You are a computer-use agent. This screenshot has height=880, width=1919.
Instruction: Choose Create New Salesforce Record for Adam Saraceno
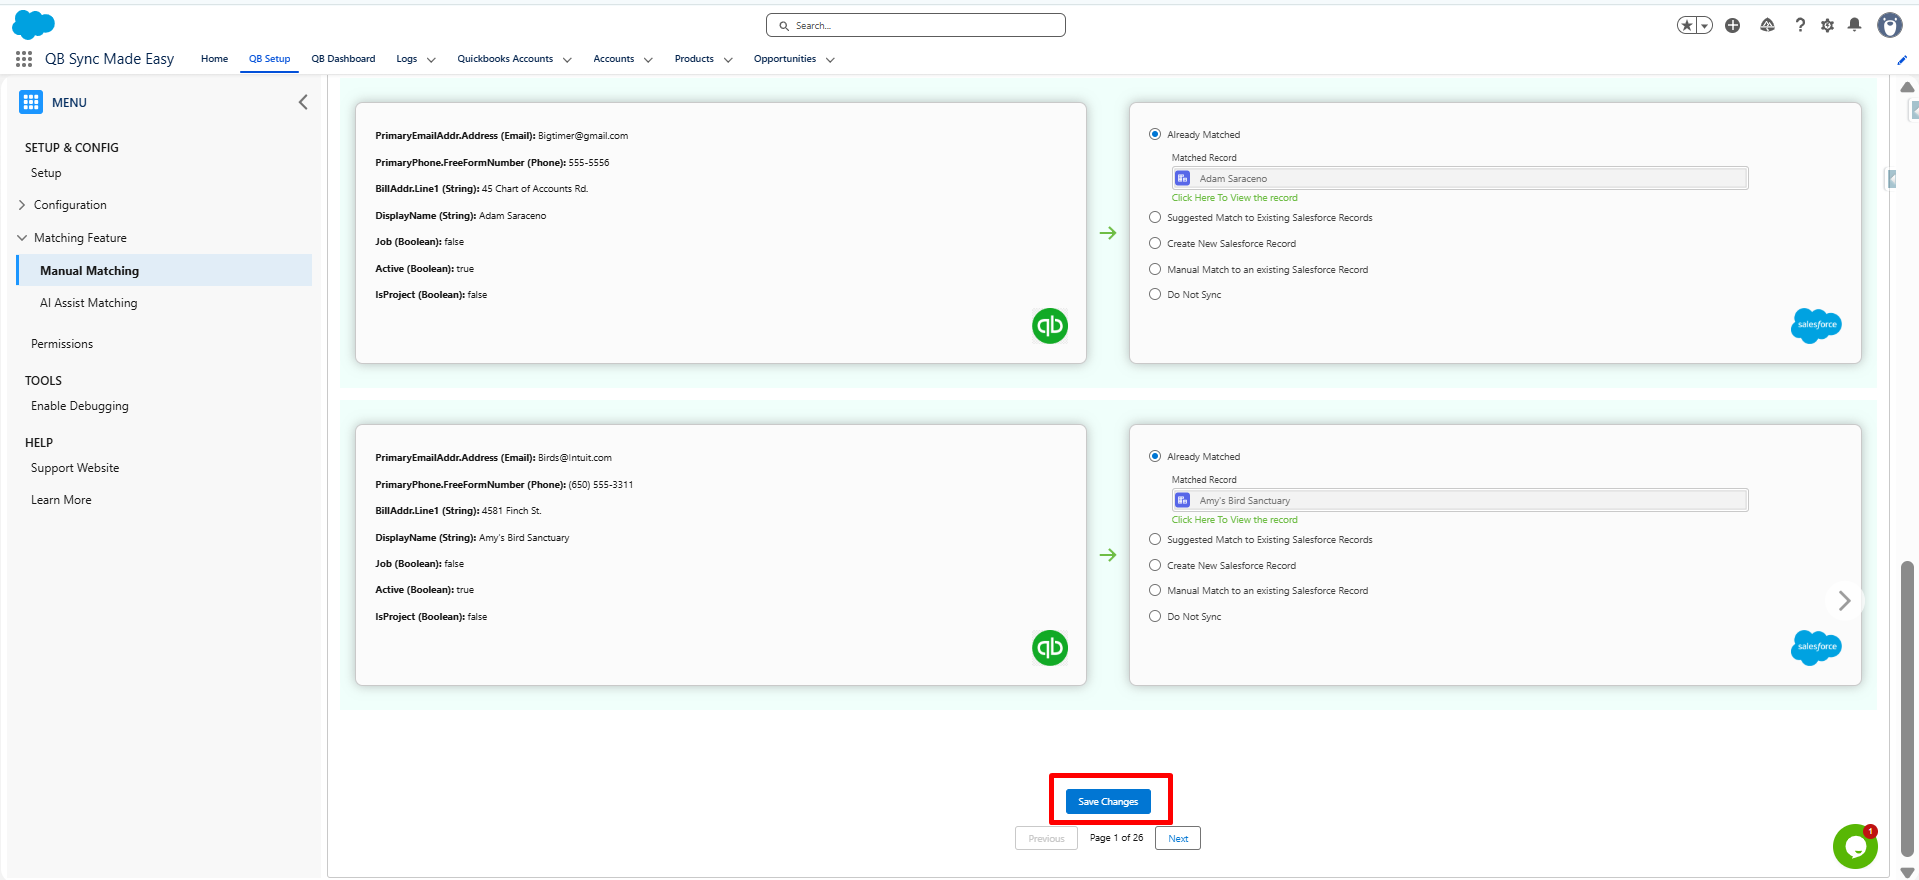coord(1155,243)
